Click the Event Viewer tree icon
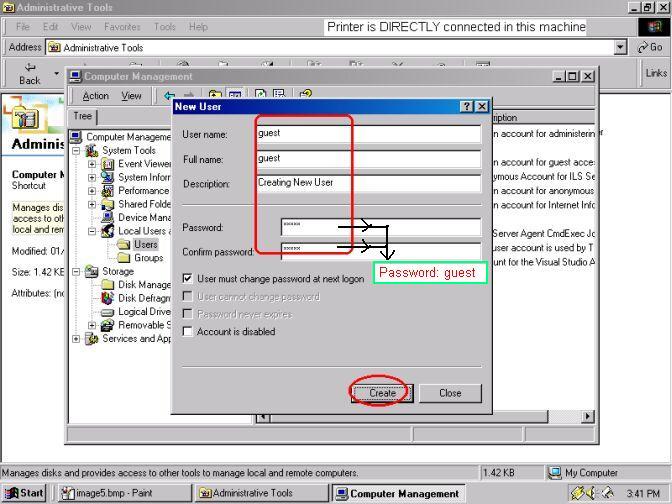 [108, 164]
